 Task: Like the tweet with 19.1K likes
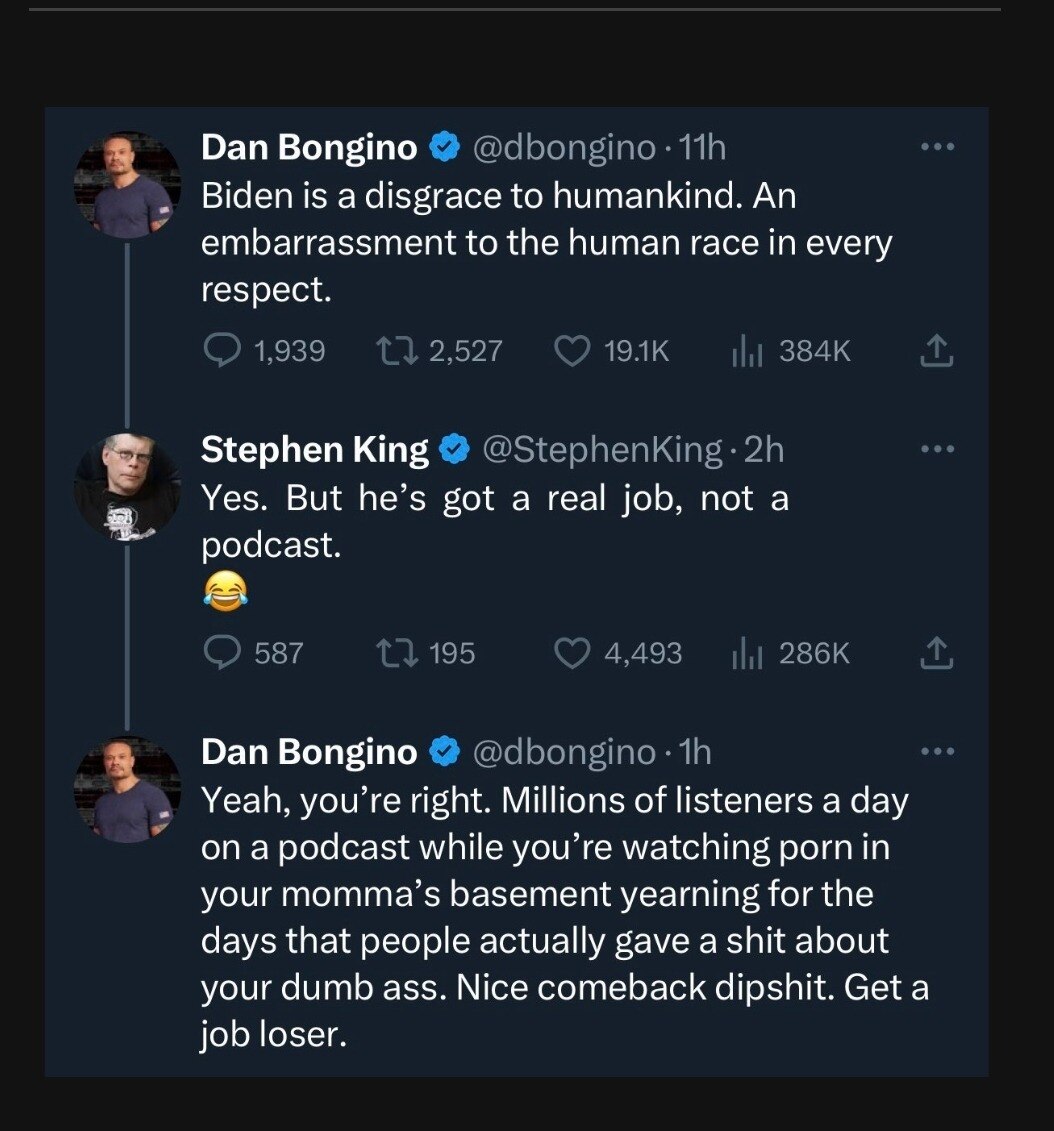[x=572, y=350]
